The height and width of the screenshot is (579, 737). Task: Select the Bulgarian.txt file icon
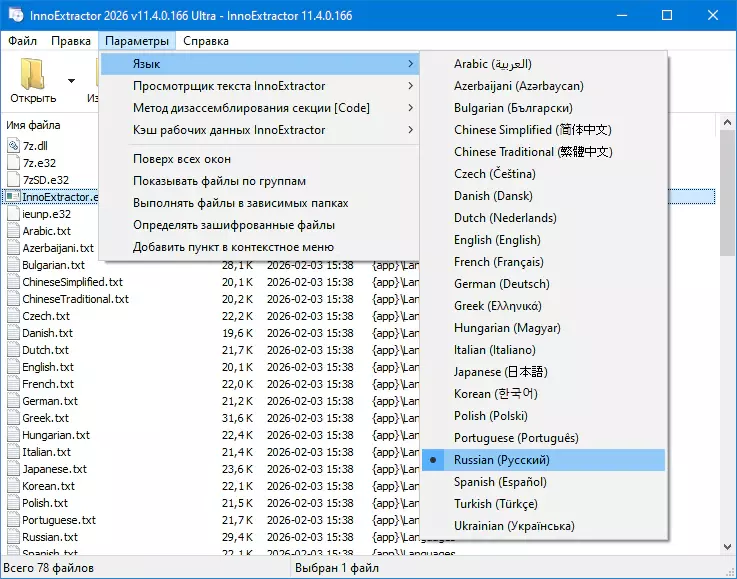[x=13, y=265]
